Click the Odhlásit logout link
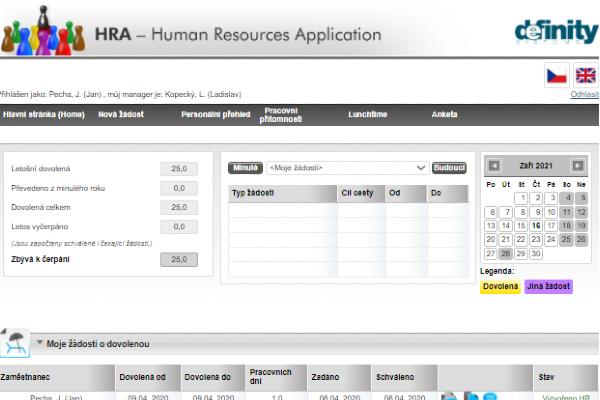The height and width of the screenshot is (400, 600). (584, 94)
